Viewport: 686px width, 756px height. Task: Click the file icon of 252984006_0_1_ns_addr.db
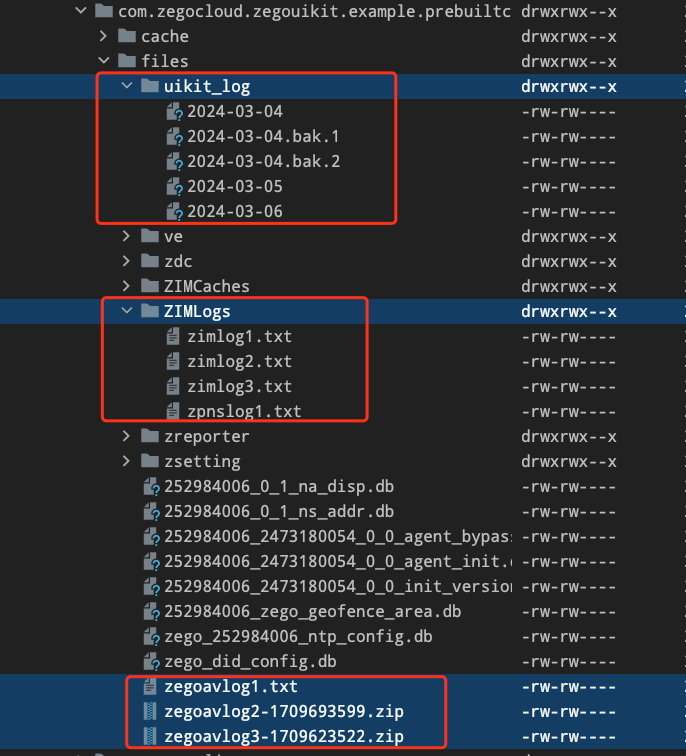pyautogui.click(x=151, y=512)
